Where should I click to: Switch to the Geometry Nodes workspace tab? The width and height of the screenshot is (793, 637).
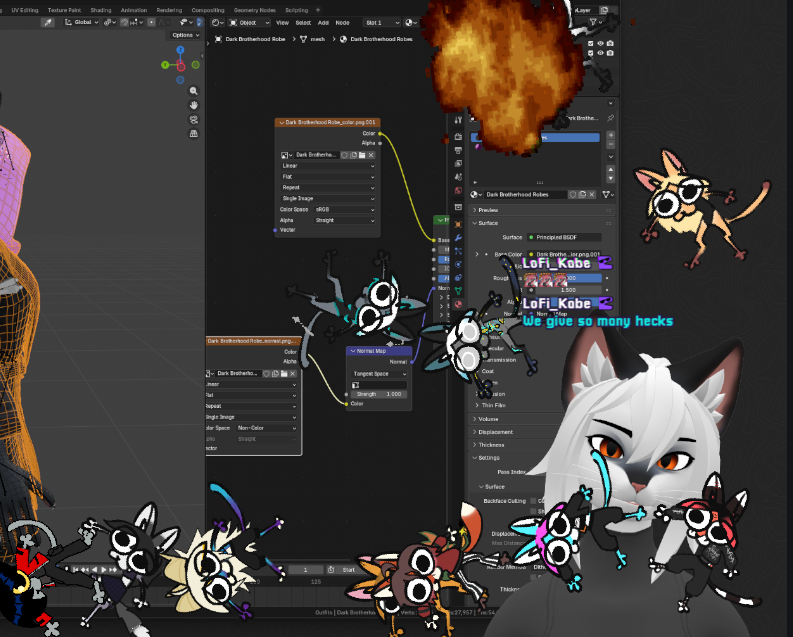[x=253, y=10]
